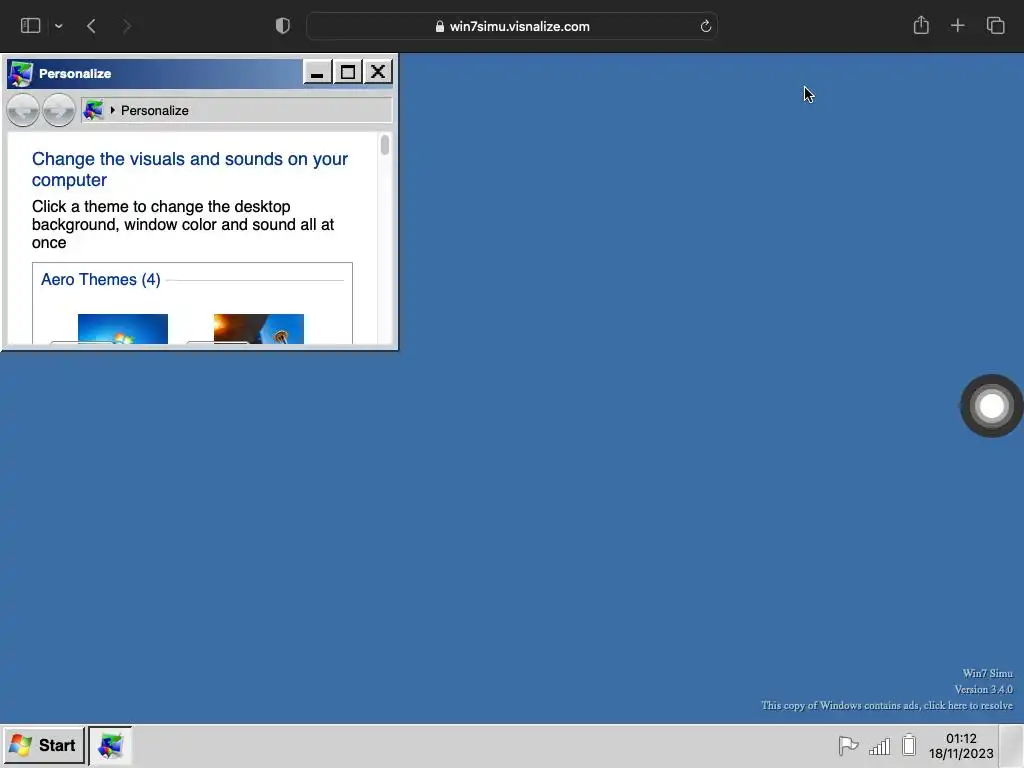
Task: Open the Start menu
Action: point(43,745)
